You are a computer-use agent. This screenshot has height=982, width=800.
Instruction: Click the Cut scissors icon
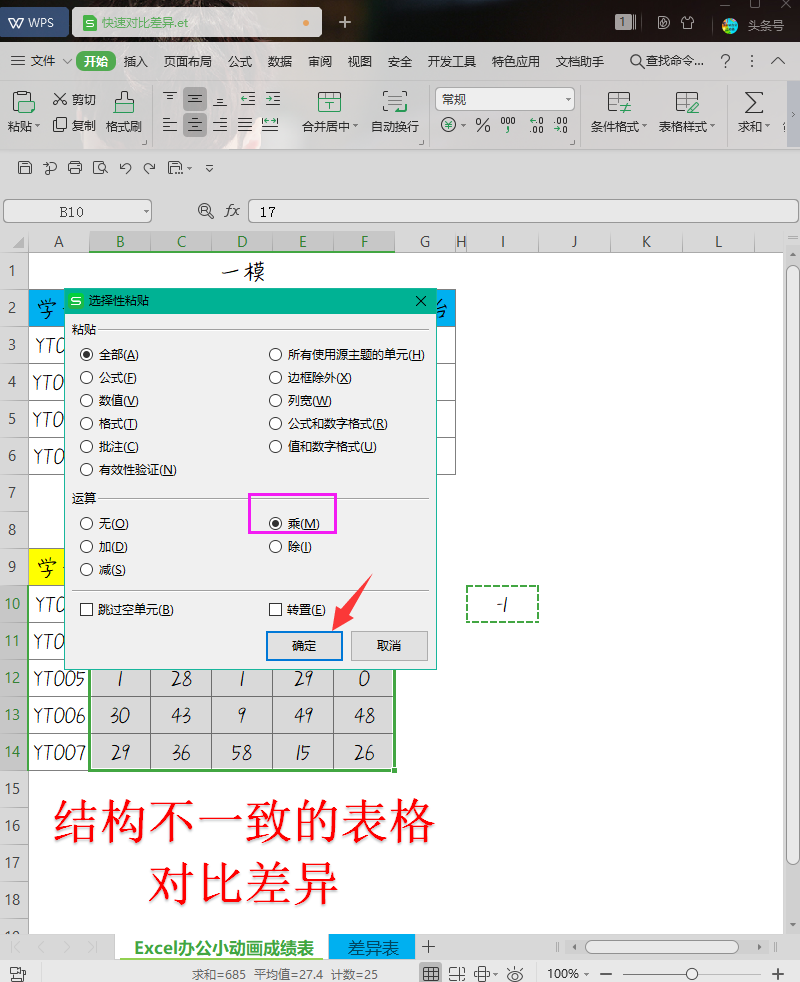pos(60,99)
